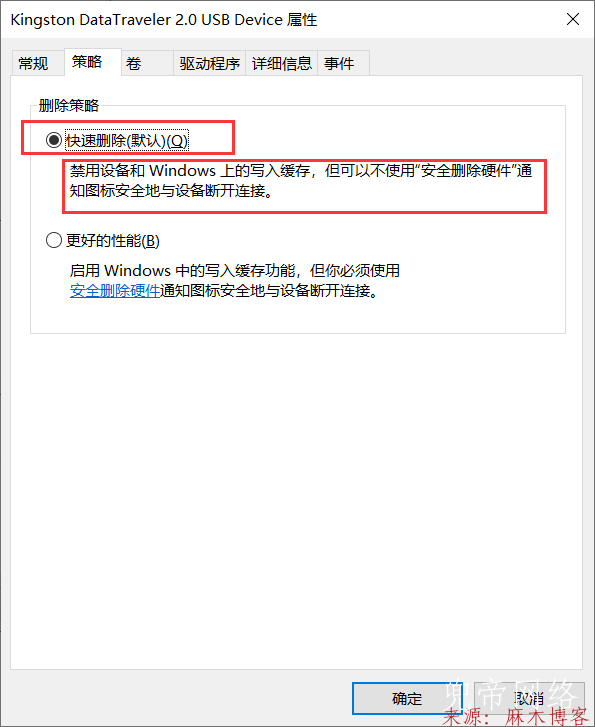Click the 快速删除(默认)(Q) label text
The image size is (595, 727).
coord(127,140)
